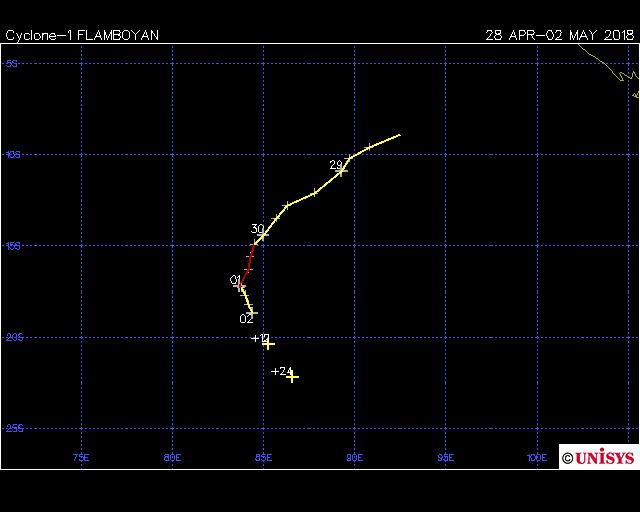The image size is (640, 512).
Task: Click the +24 forecast position cross marker
Action: click(292, 376)
